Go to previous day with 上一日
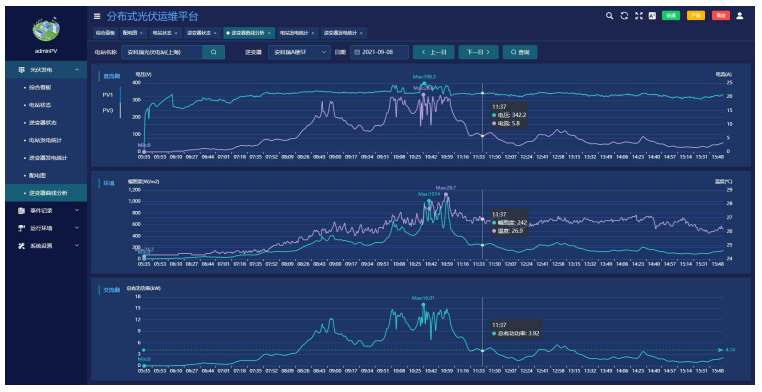Screen dimensions: 762x392 (x=433, y=52)
